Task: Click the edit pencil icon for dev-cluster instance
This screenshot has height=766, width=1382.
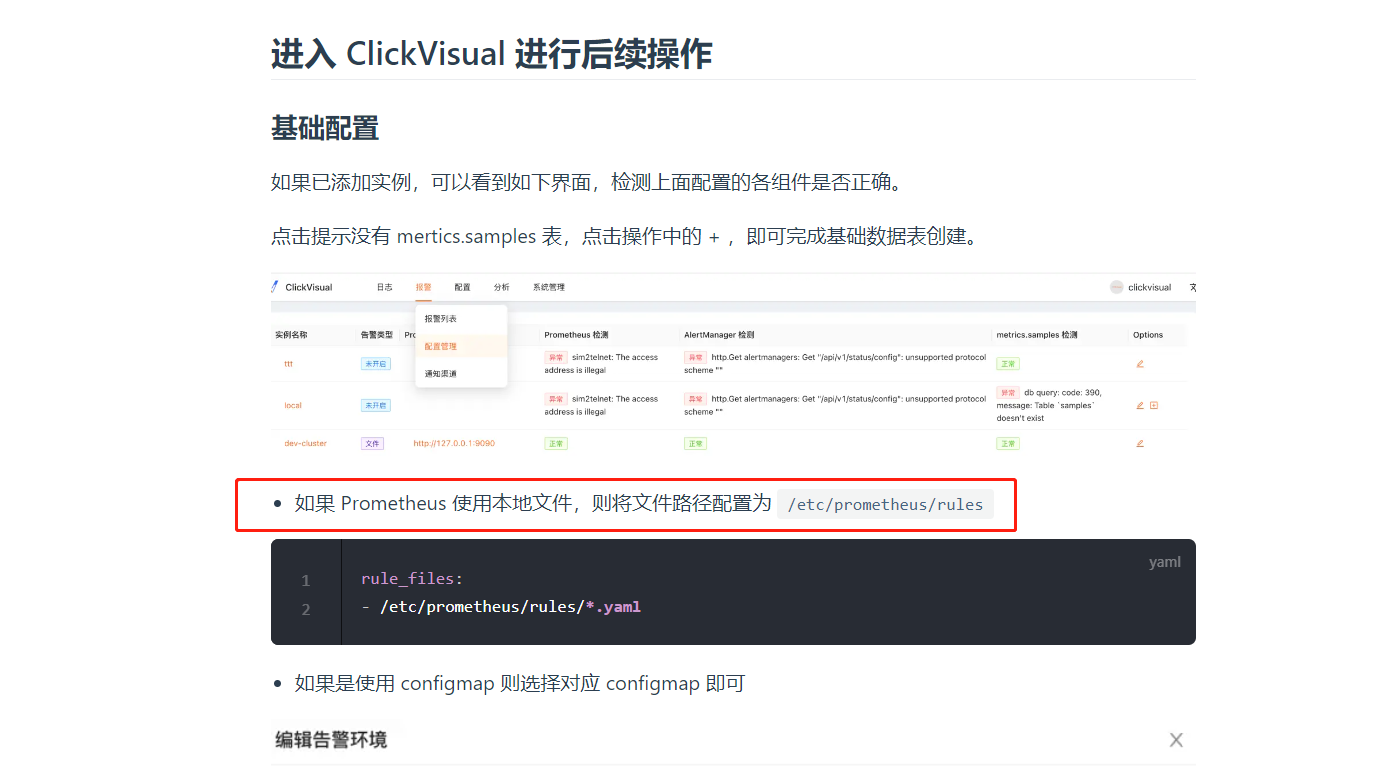Action: pyautogui.click(x=1140, y=443)
